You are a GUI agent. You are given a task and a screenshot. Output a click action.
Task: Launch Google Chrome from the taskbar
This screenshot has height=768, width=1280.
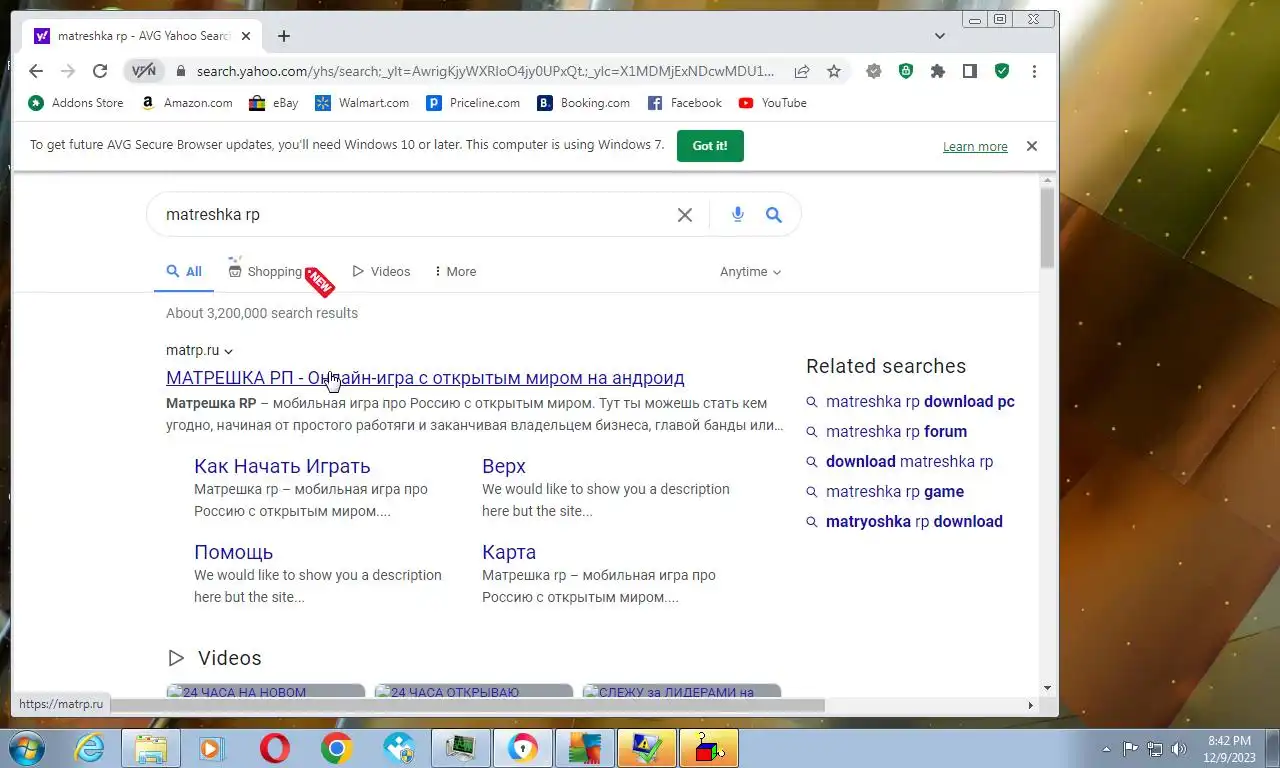[x=336, y=748]
